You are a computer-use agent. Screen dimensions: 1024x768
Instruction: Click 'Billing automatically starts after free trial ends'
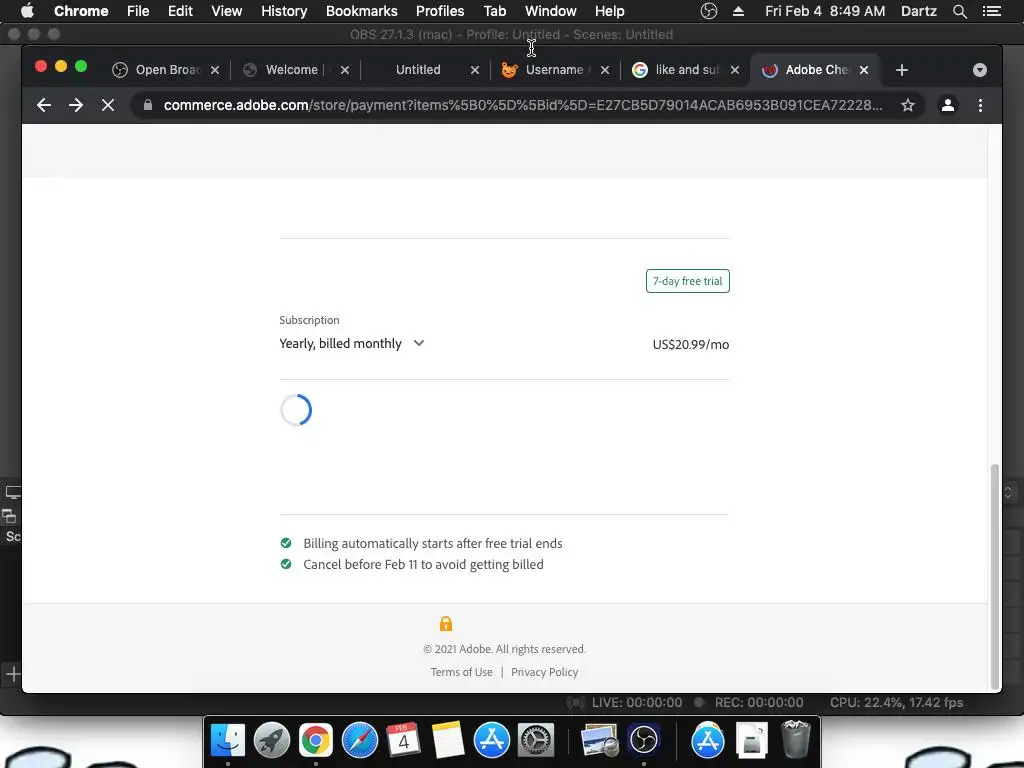coord(432,543)
